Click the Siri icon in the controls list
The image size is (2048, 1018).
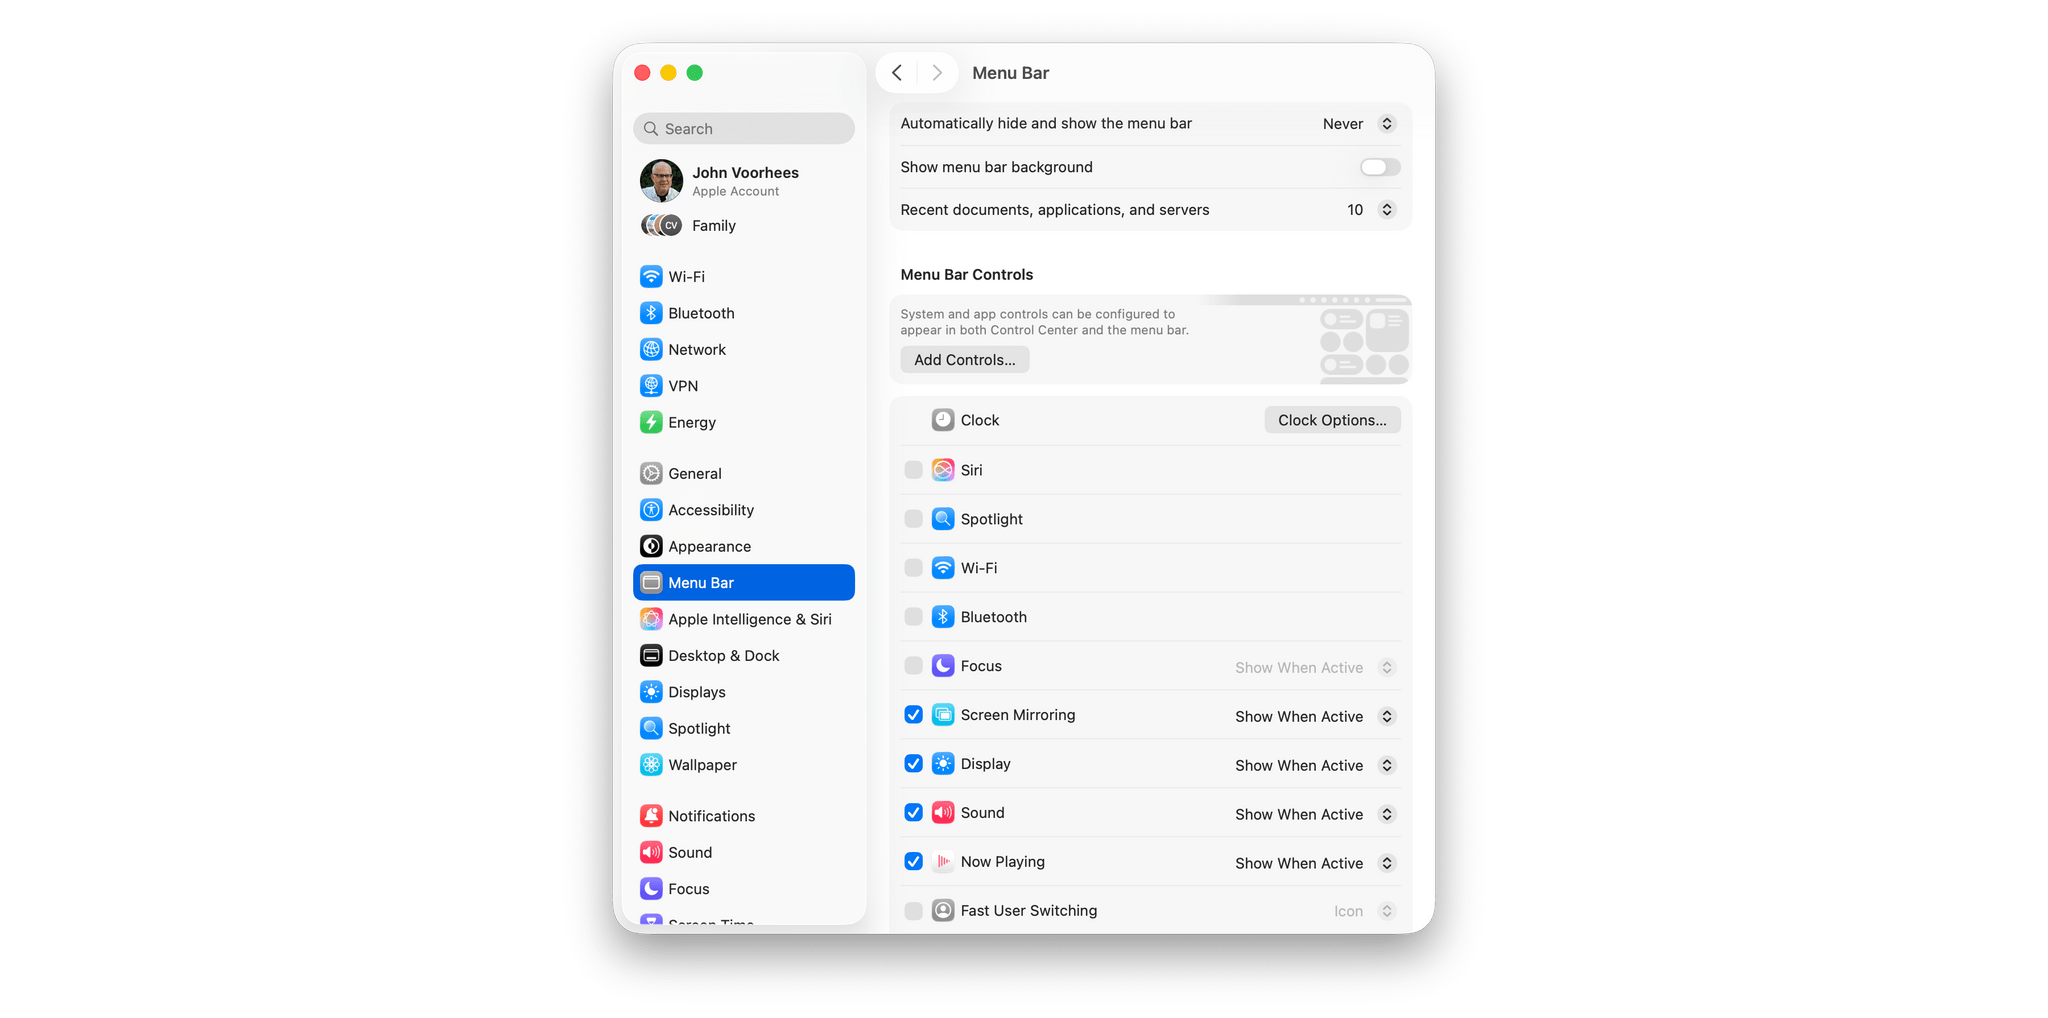point(943,470)
